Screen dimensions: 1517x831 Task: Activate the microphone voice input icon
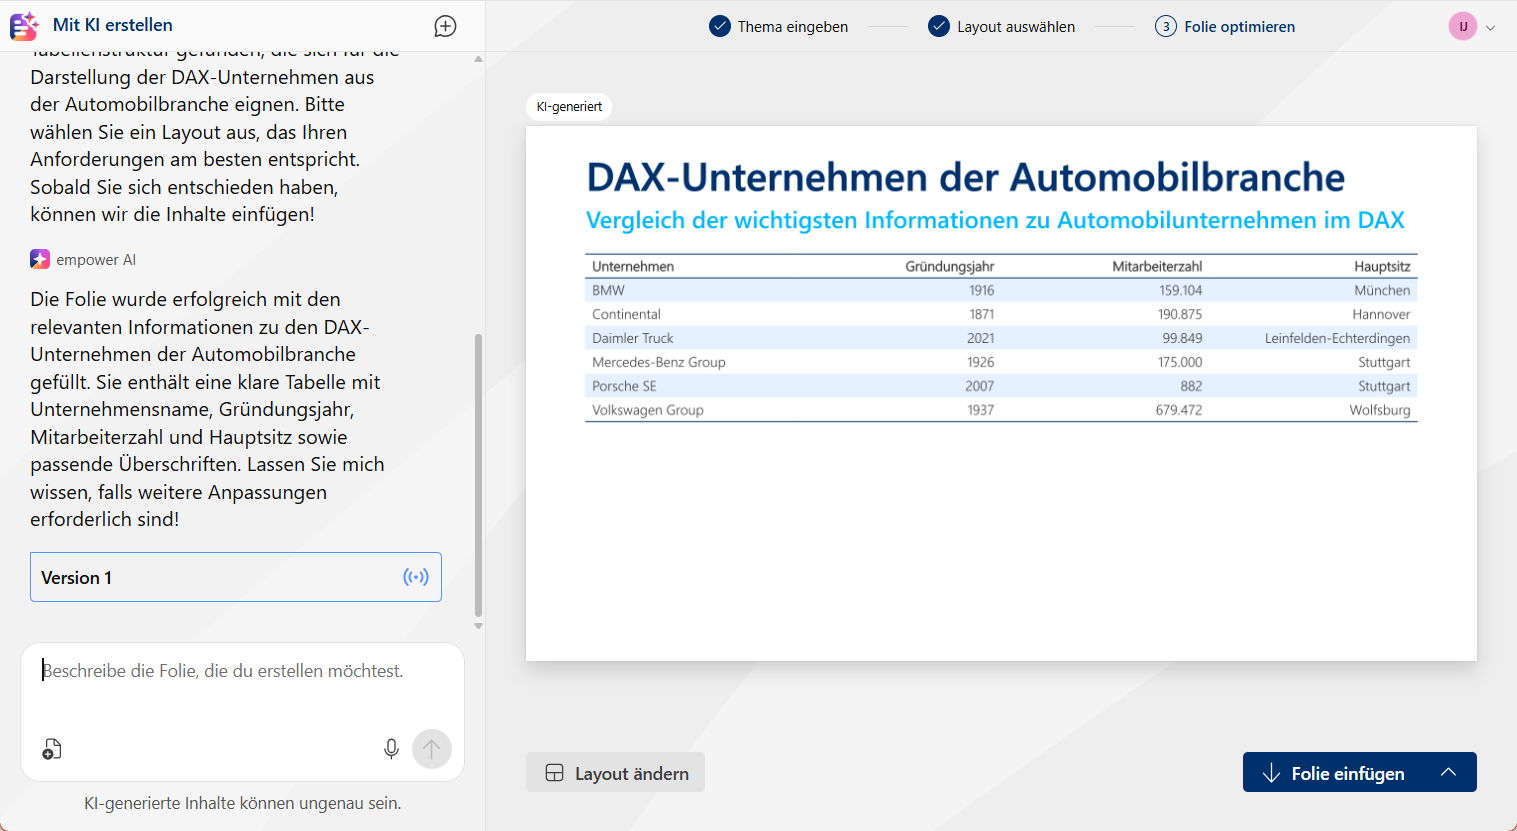[391, 748]
